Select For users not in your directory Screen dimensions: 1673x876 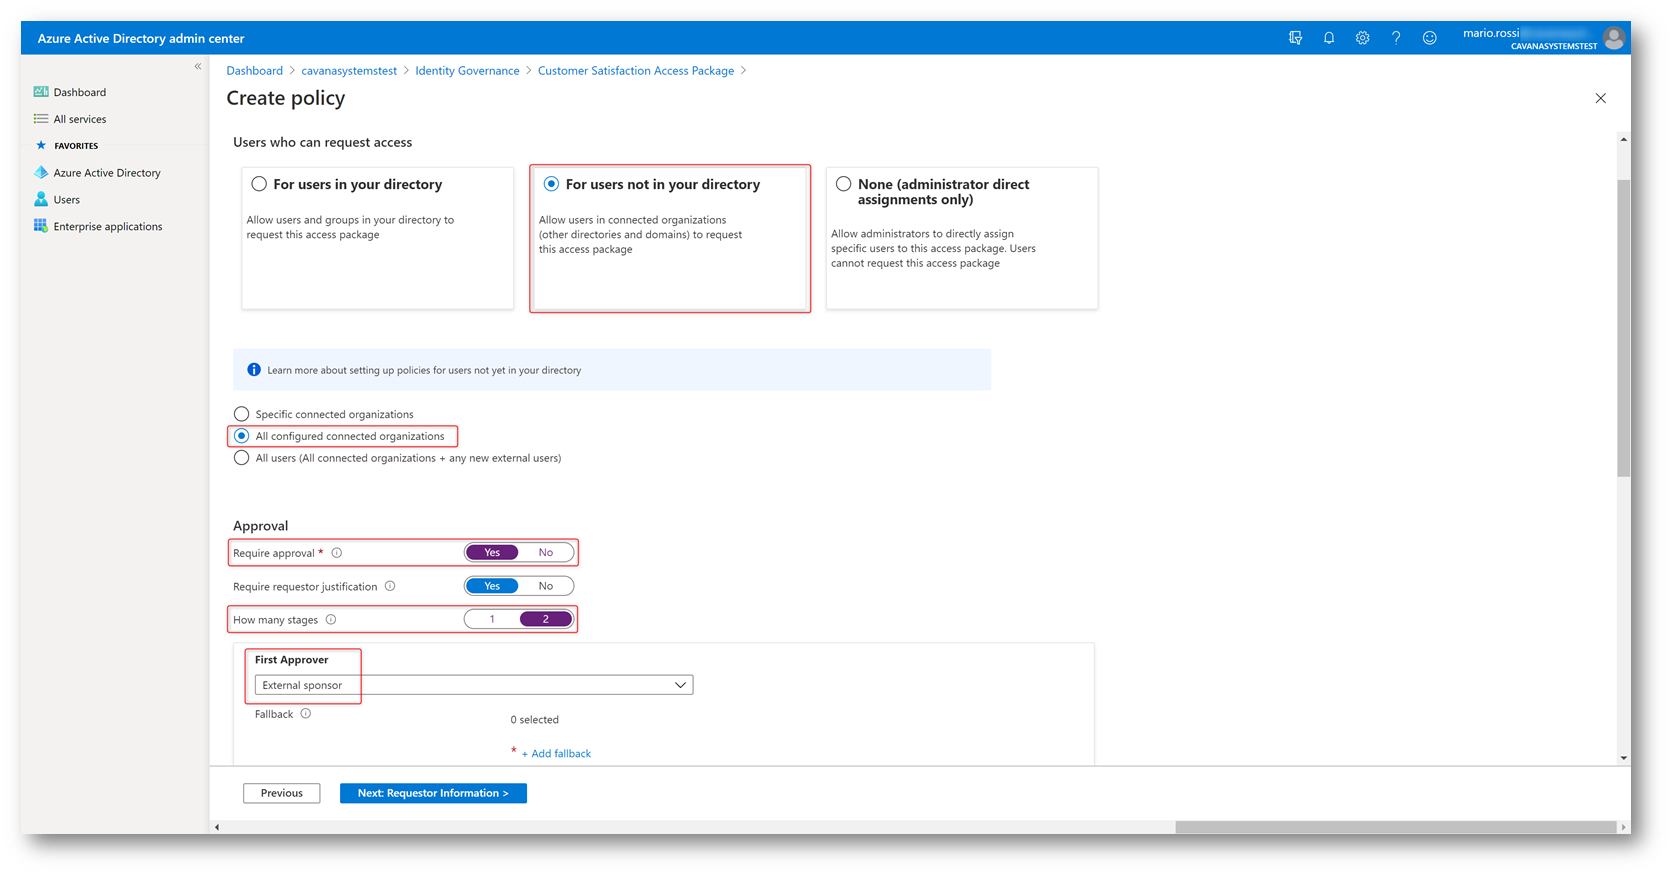coord(551,184)
